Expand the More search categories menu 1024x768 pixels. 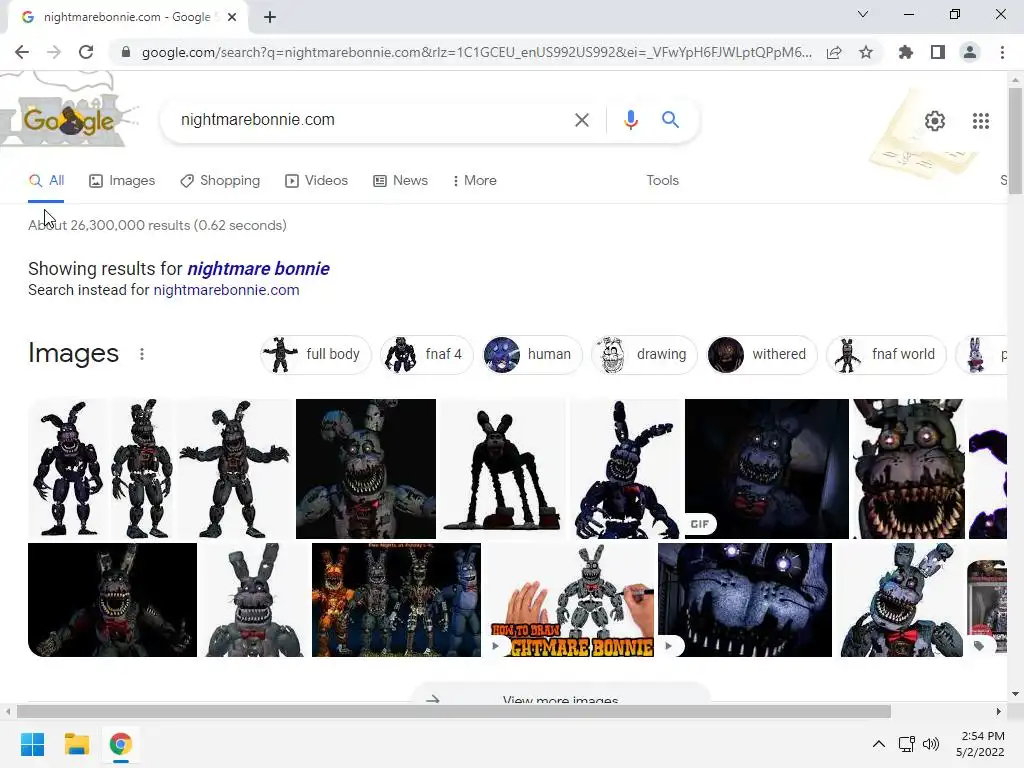(x=475, y=180)
